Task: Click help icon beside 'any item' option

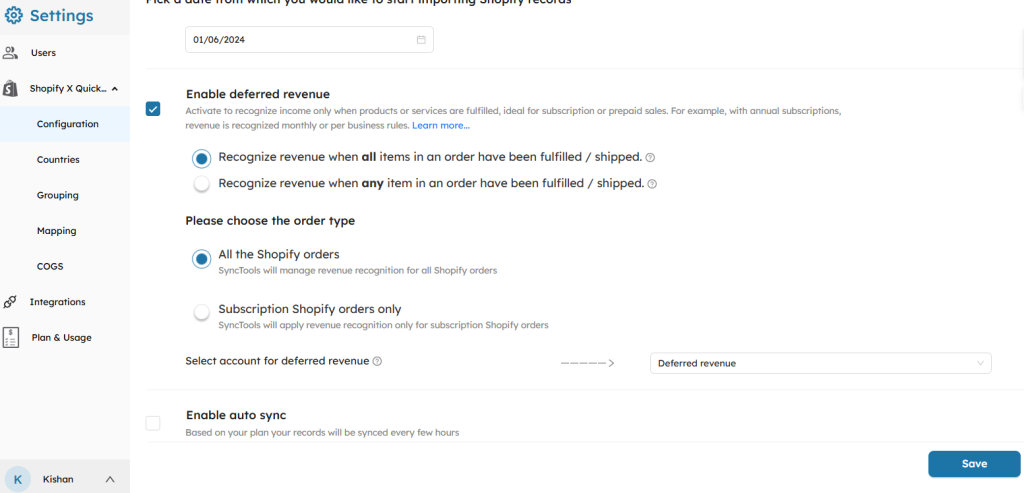Action: coord(652,184)
